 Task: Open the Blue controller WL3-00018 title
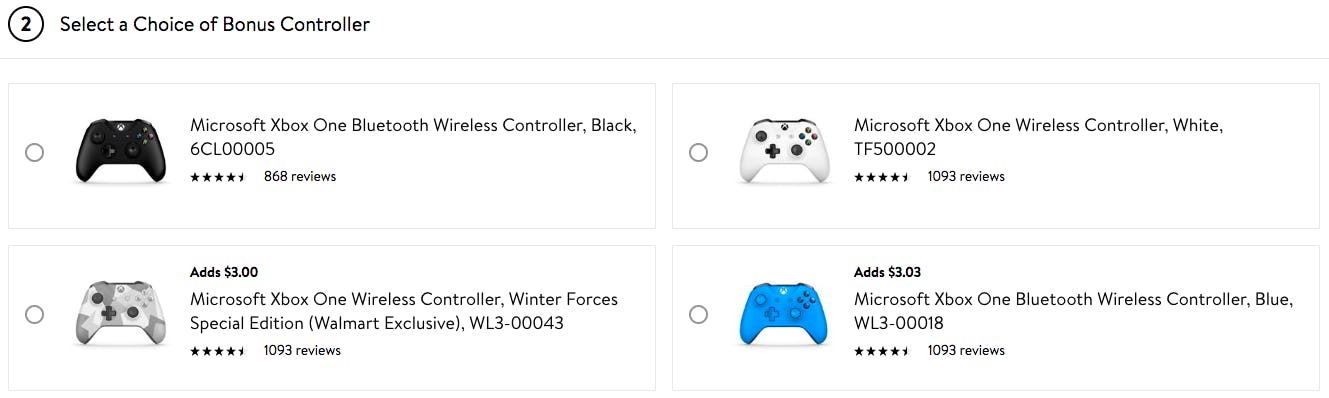[x=1073, y=311]
